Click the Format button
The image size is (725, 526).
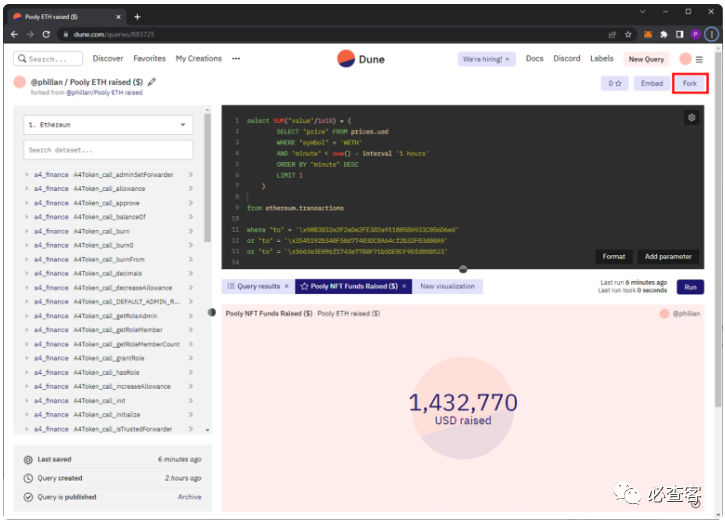(x=614, y=257)
